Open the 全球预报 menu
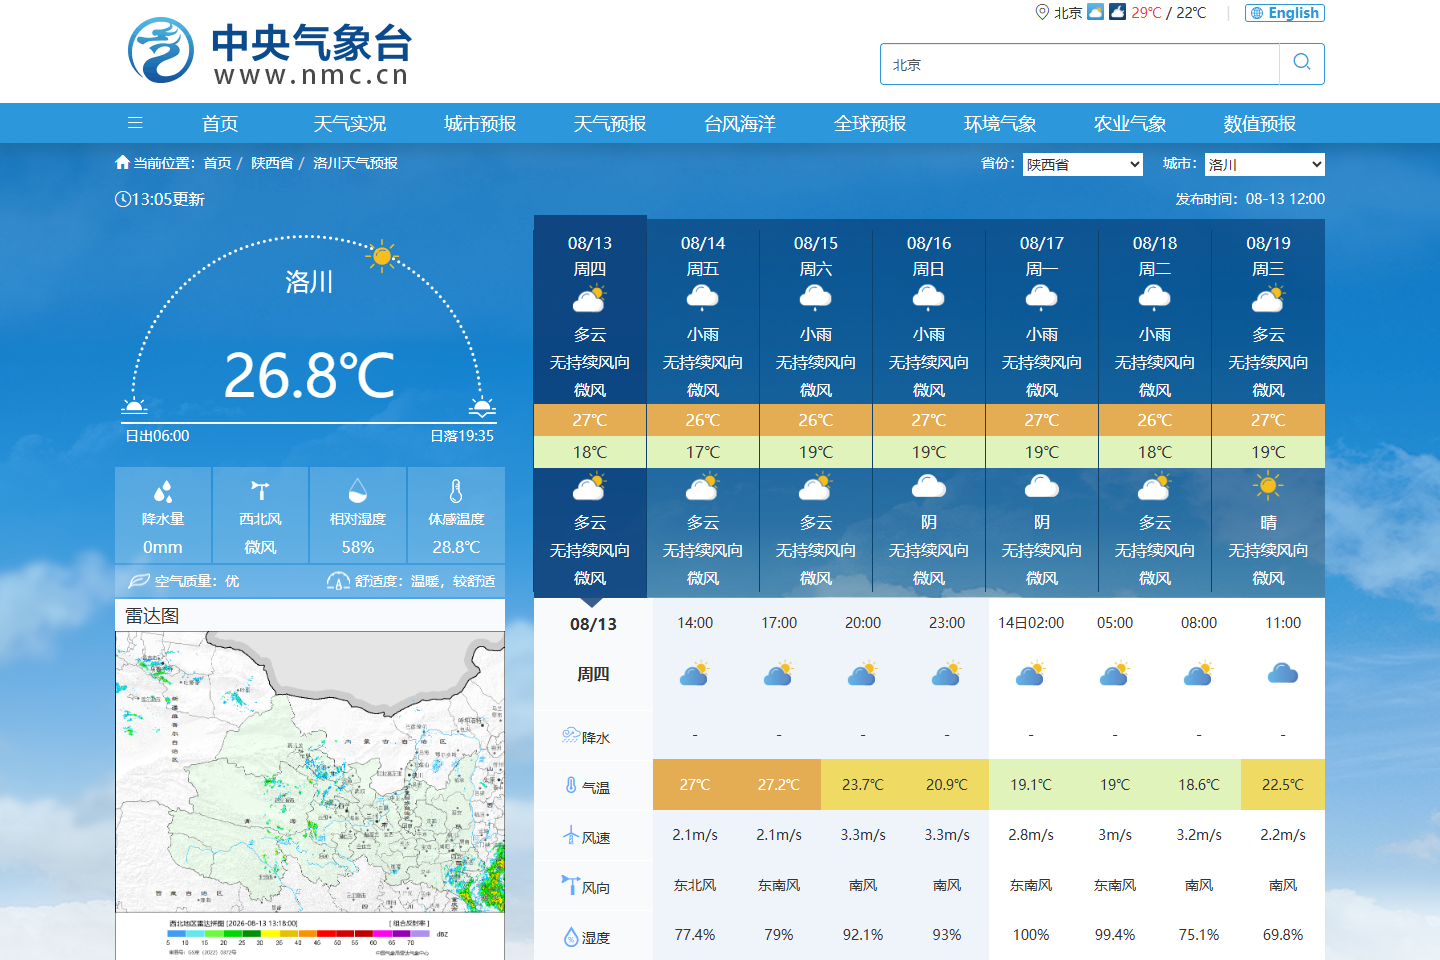 coord(870,123)
